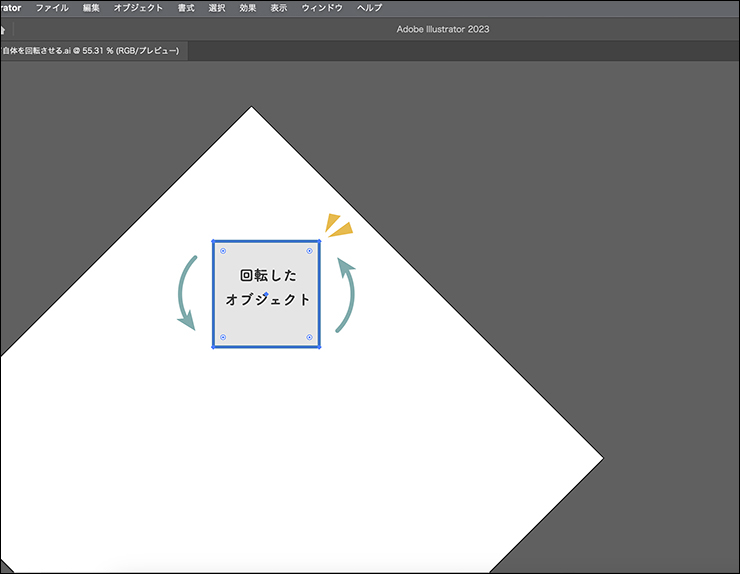Open the 表示 menu
Screen dimensions: 740x574
[x=278, y=7]
